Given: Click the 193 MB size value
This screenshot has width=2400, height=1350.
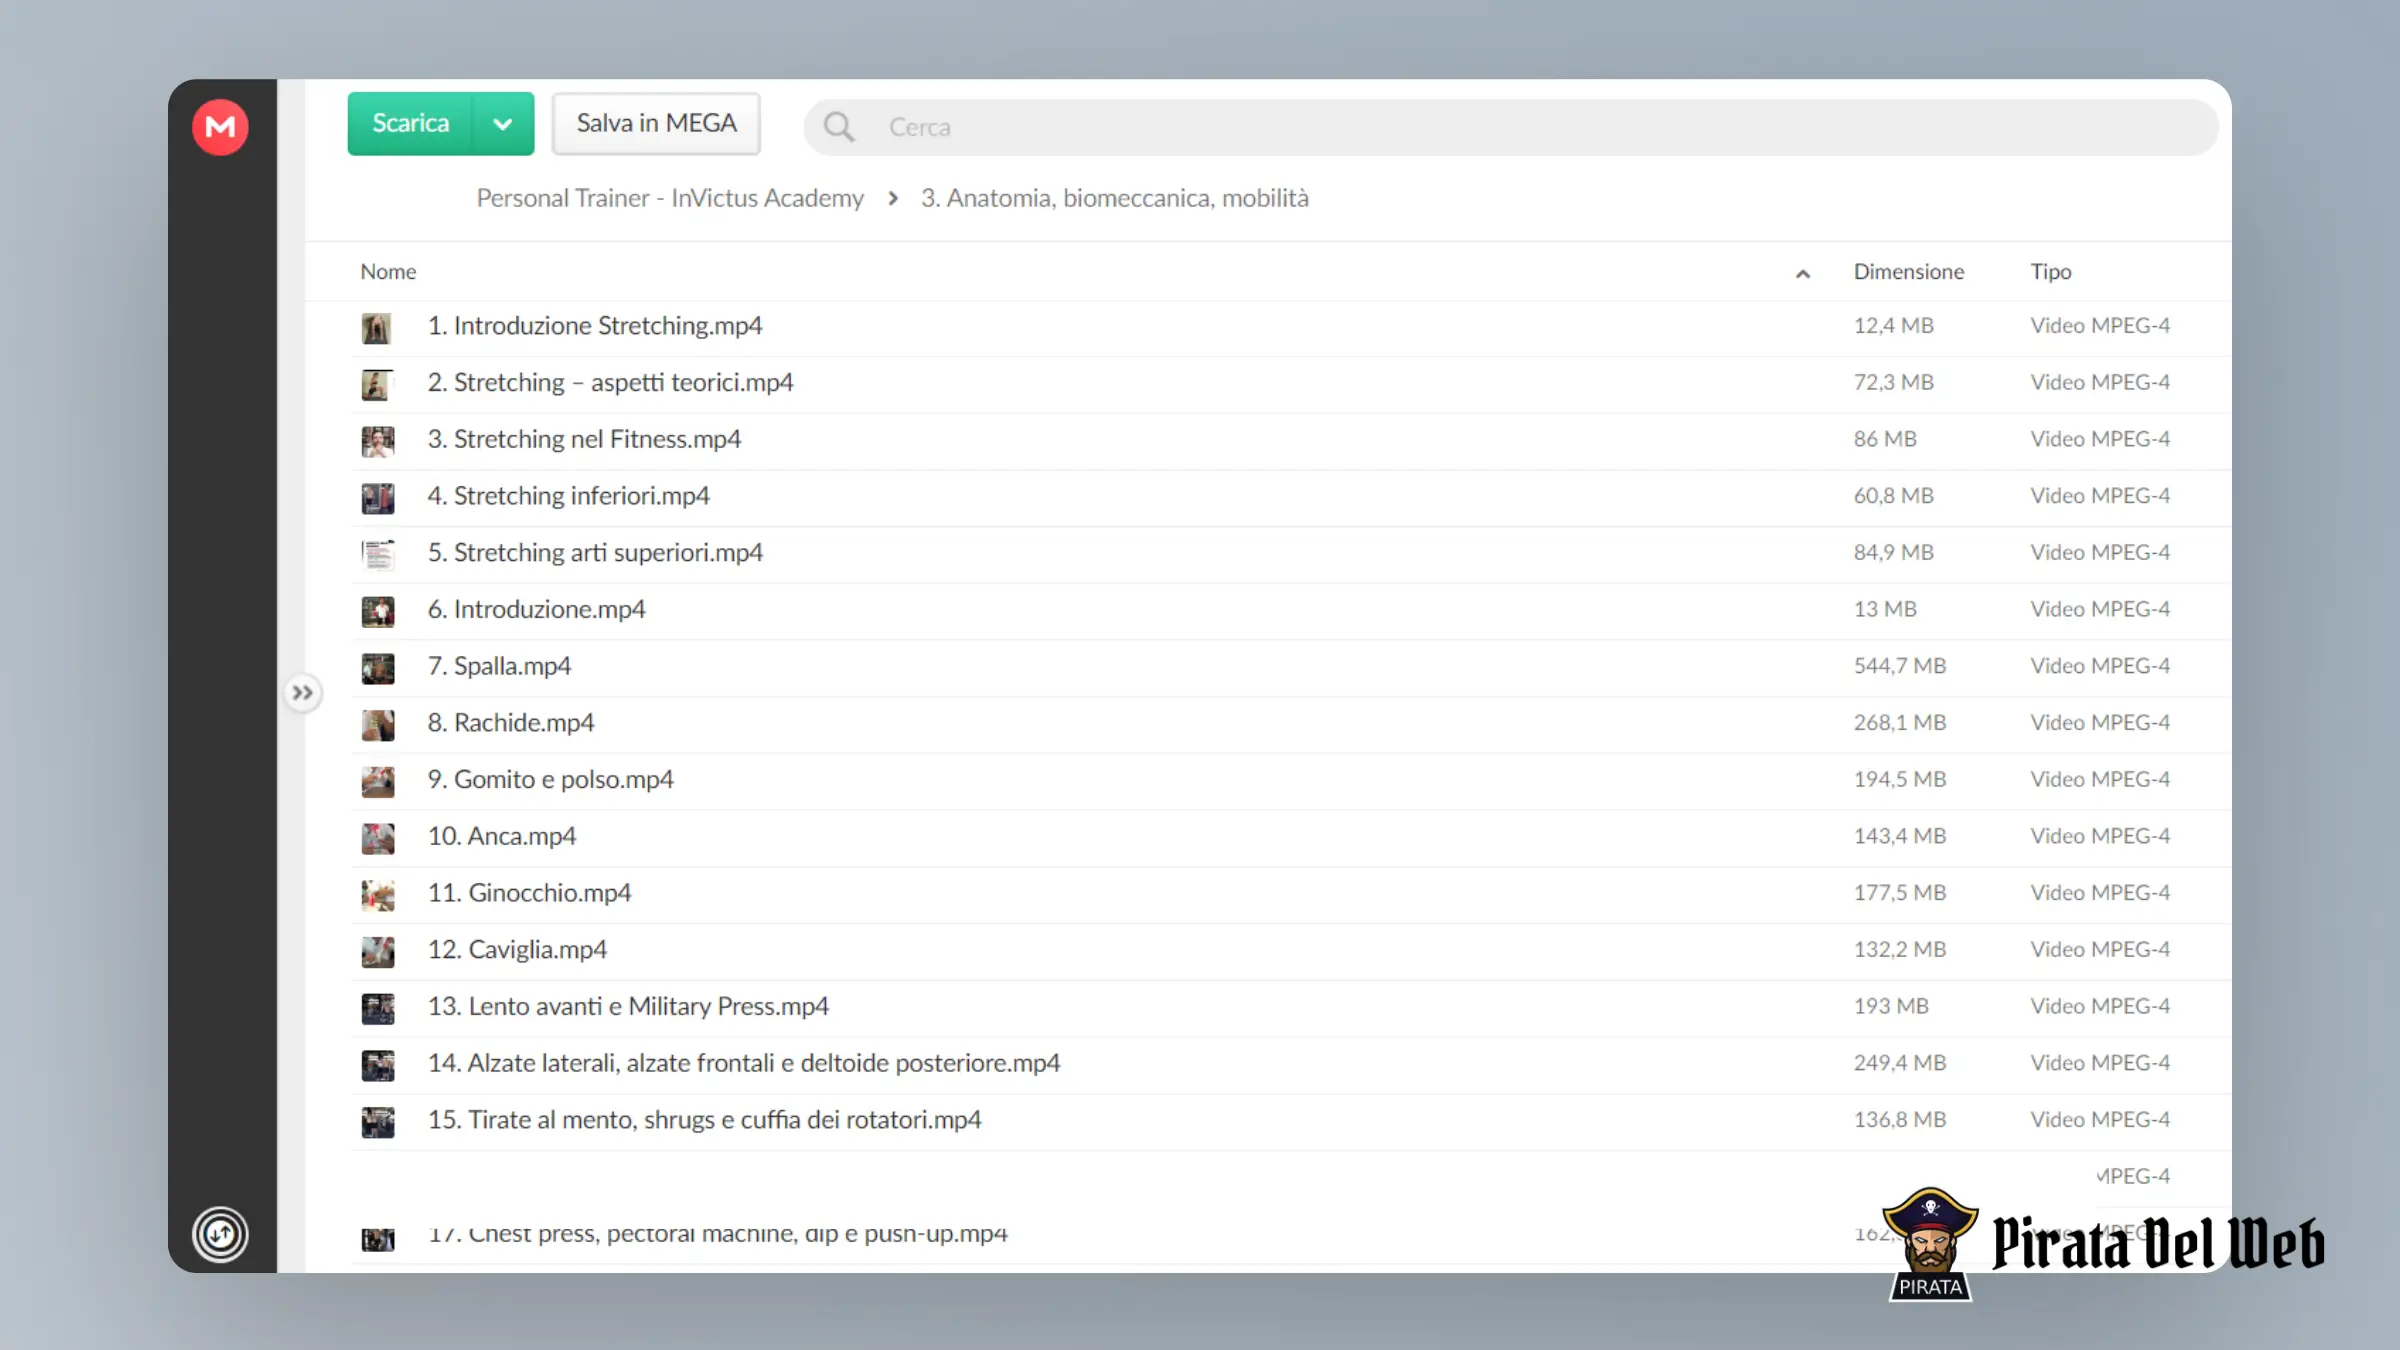Looking at the screenshot, I should [x=1890, y=1006].
